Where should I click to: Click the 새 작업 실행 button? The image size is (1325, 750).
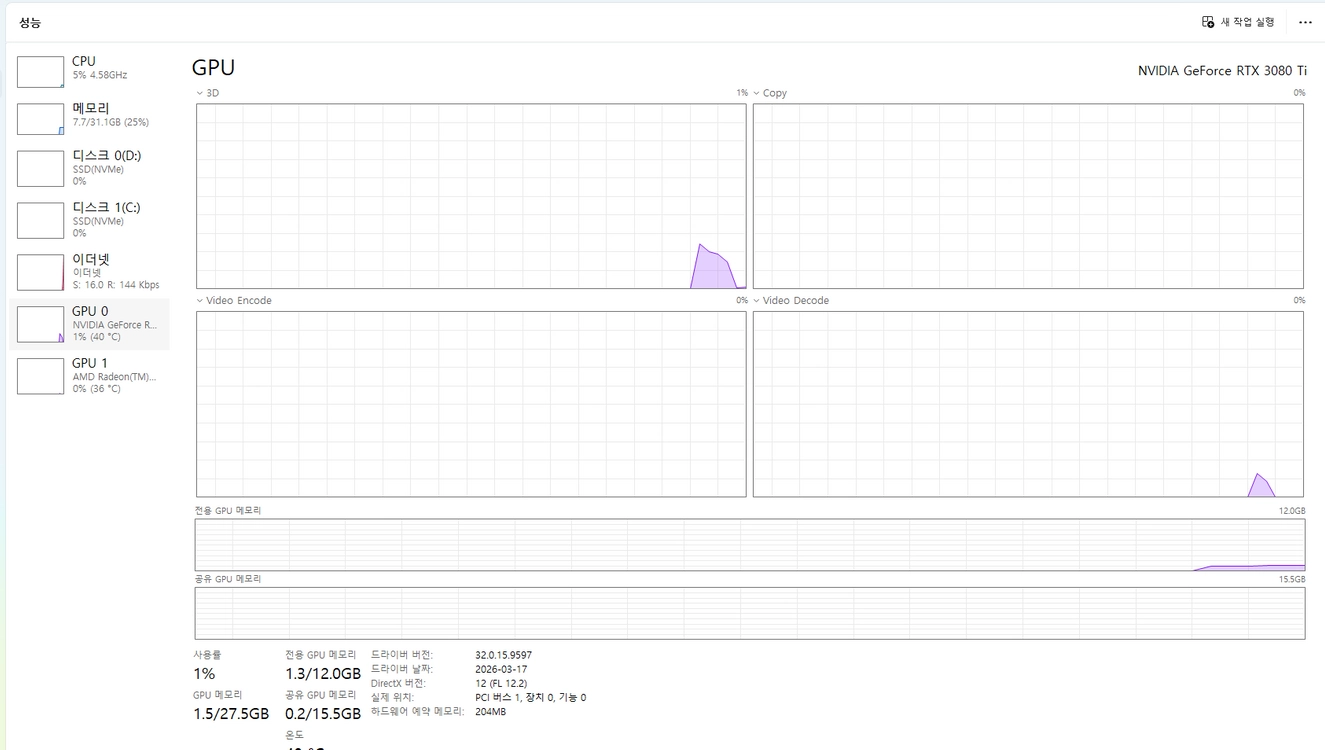tap(1238, 22)
